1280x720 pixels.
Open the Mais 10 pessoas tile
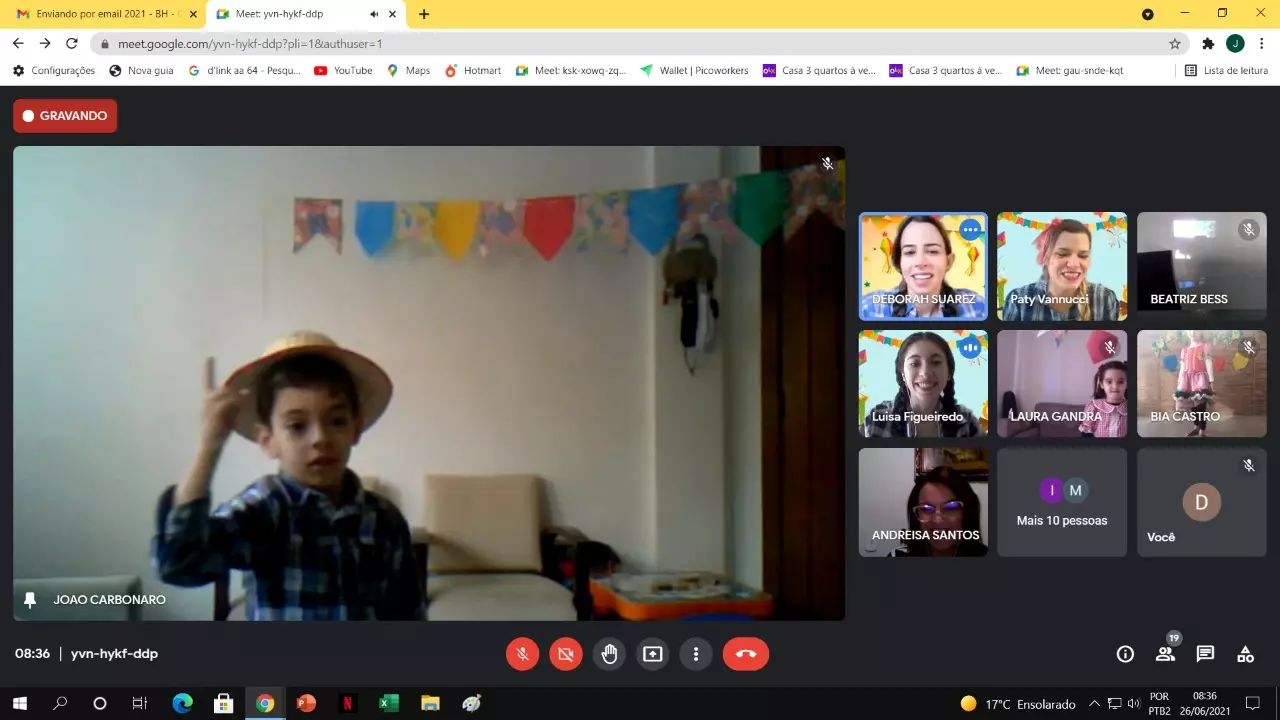coord(1062,502)
